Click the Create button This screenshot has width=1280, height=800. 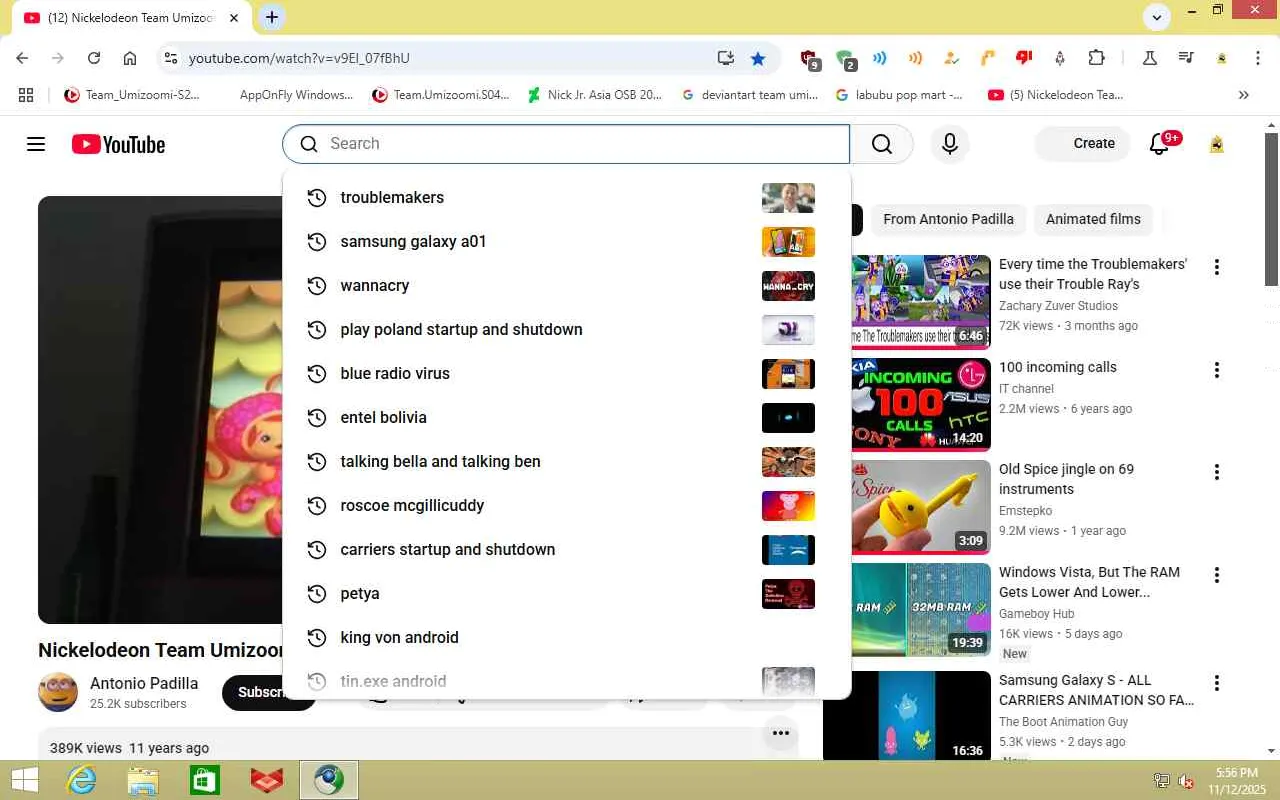click(x=1083, y=144)
